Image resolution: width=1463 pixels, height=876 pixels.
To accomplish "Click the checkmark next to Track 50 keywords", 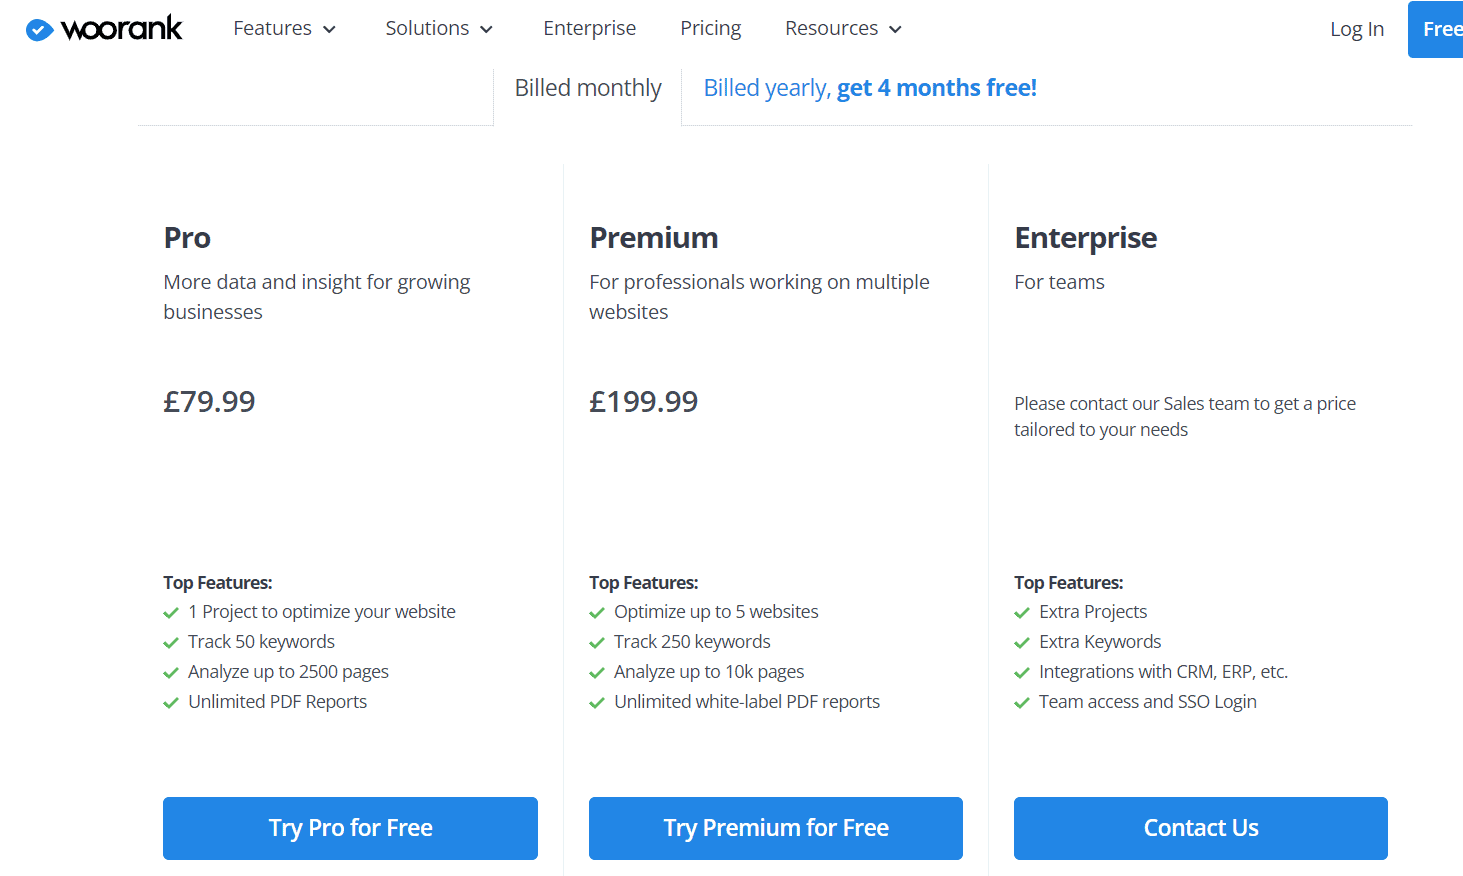I will point(171,643).
